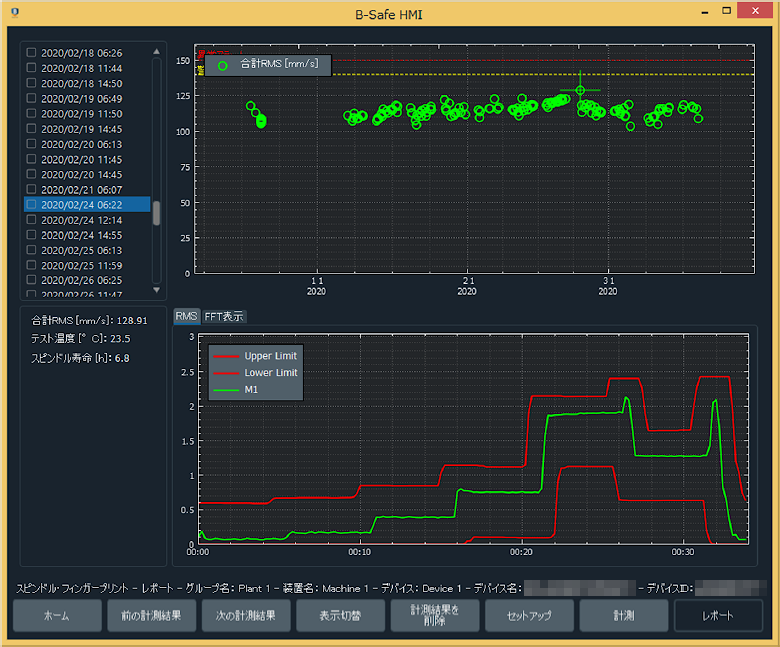This screenshot has height=647, width=780.
Task: Select the 2020/02/19 14:45 measurement entry
Action: point(87,129)
